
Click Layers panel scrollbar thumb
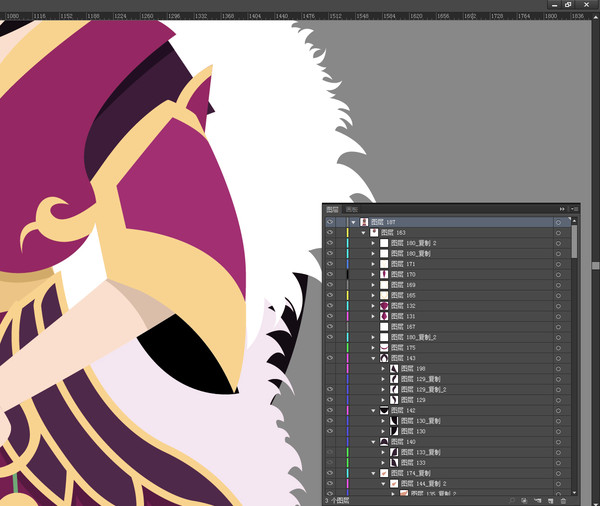pos(574,241)
